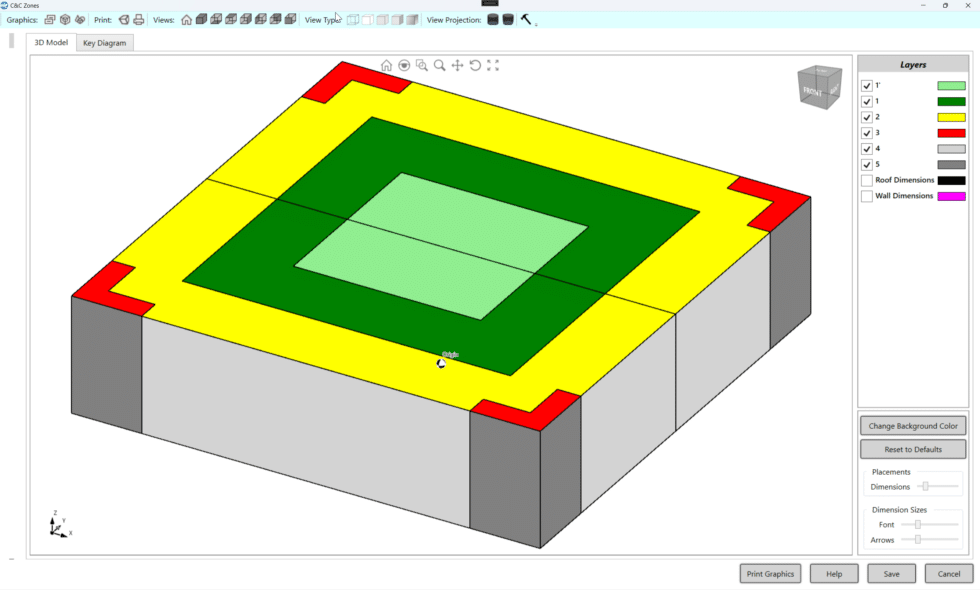
Task: Switch to the 3D Model tab
Action: click(x=51, y=42)
